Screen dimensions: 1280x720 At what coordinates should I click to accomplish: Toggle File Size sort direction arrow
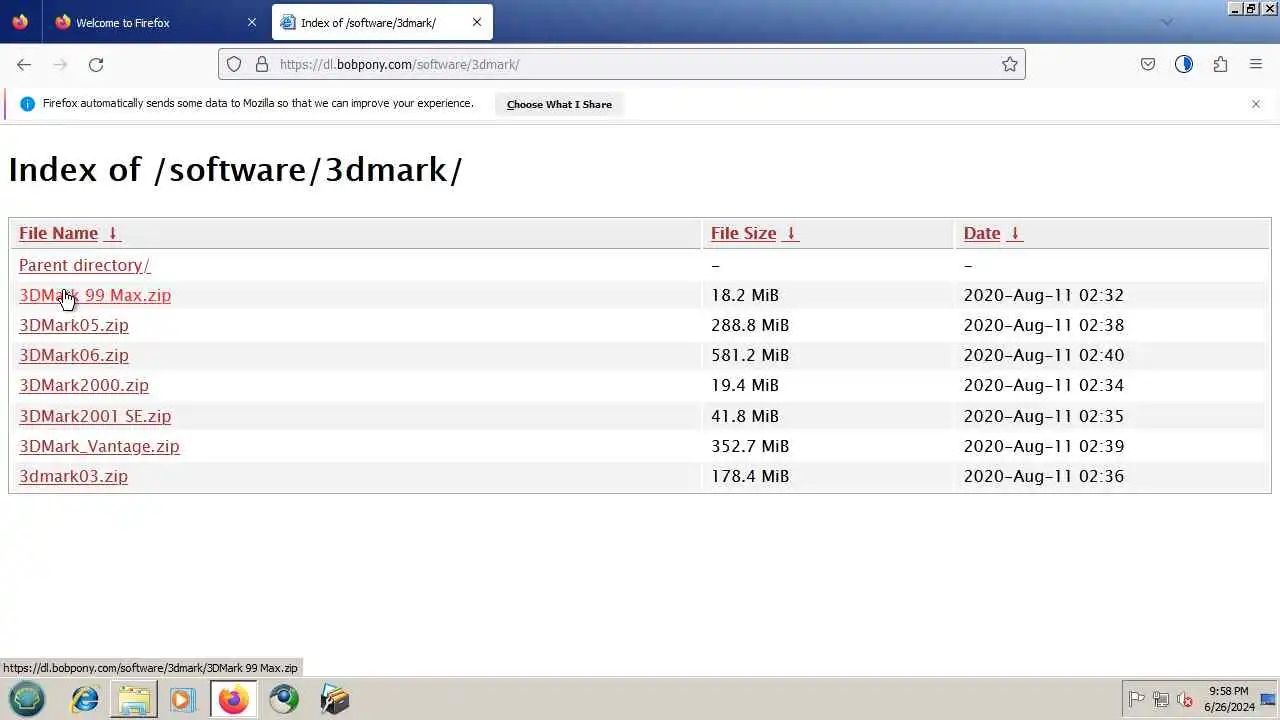790,233
